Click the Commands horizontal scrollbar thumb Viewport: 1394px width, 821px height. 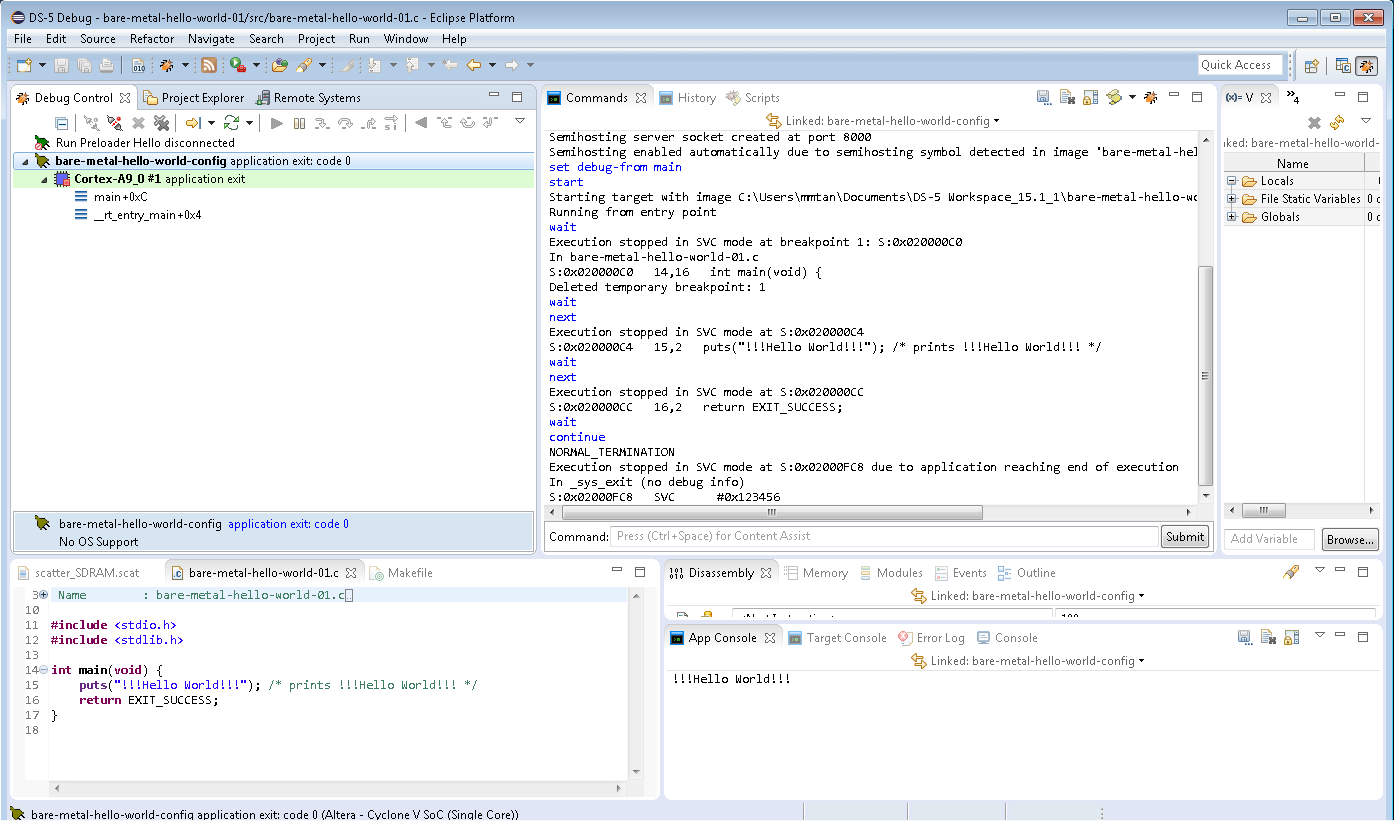click(x=772, y=512)
